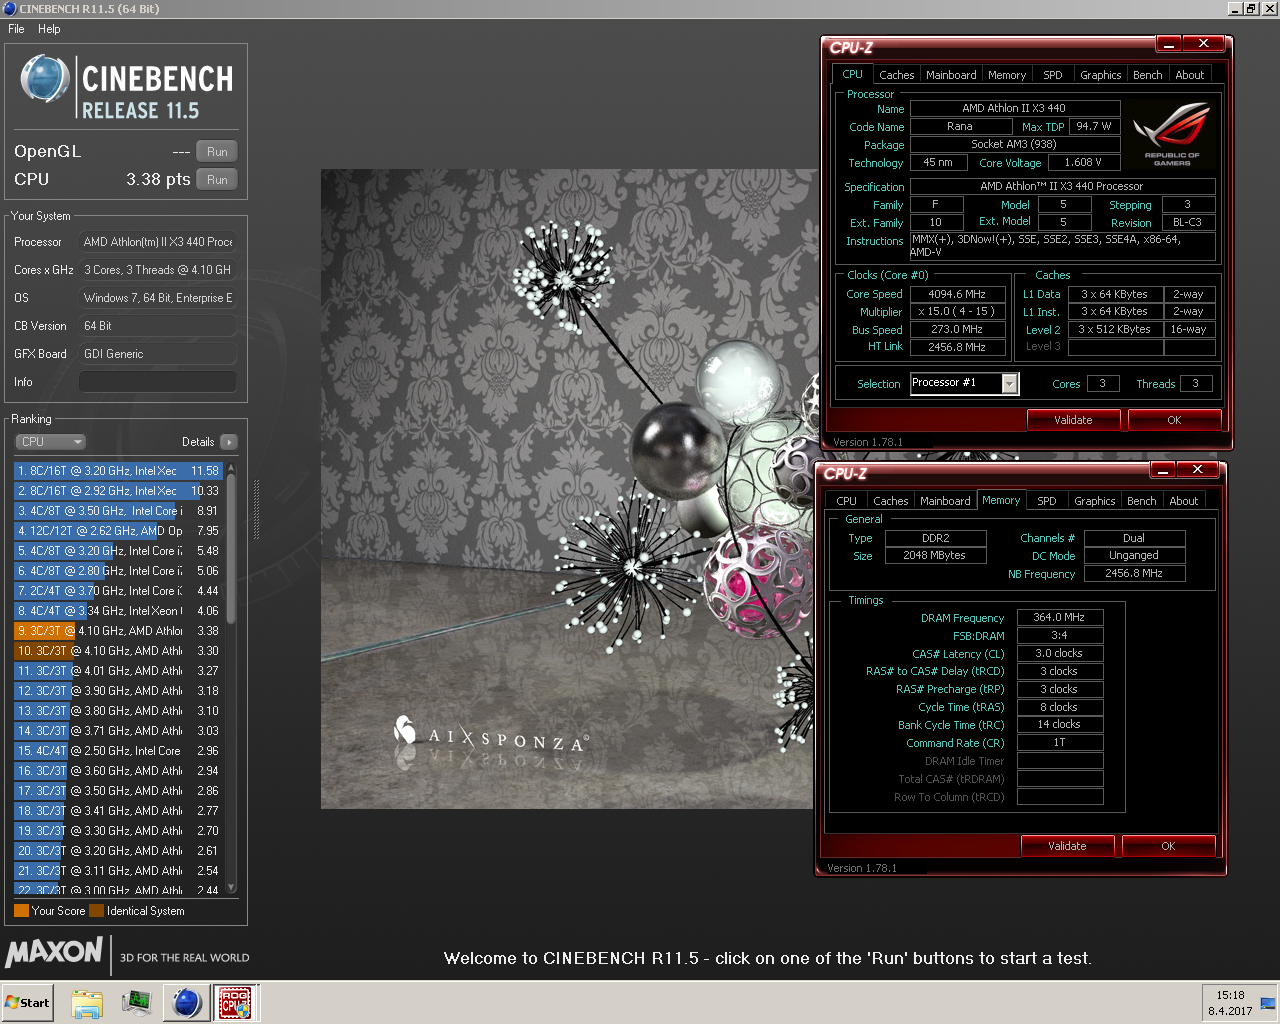
Task: Select ranking row 4 AMD Opteron 7.95
Action: click(x=118, y=531)
